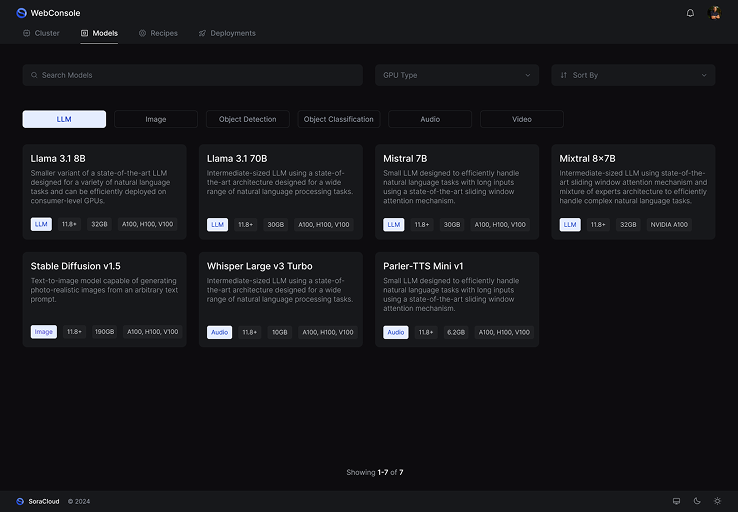Open the Whisper Large v3 Turbo card

click(281, 300)
